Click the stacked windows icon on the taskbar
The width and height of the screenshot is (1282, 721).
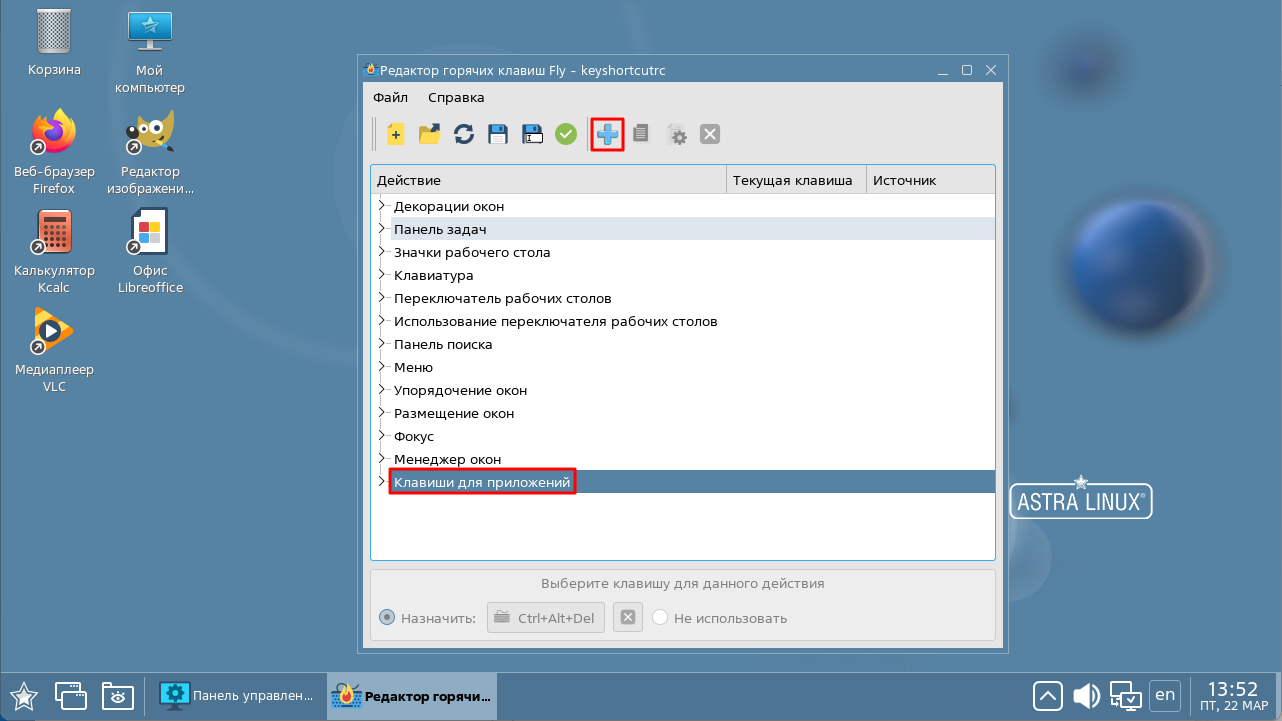coord(70,695)
